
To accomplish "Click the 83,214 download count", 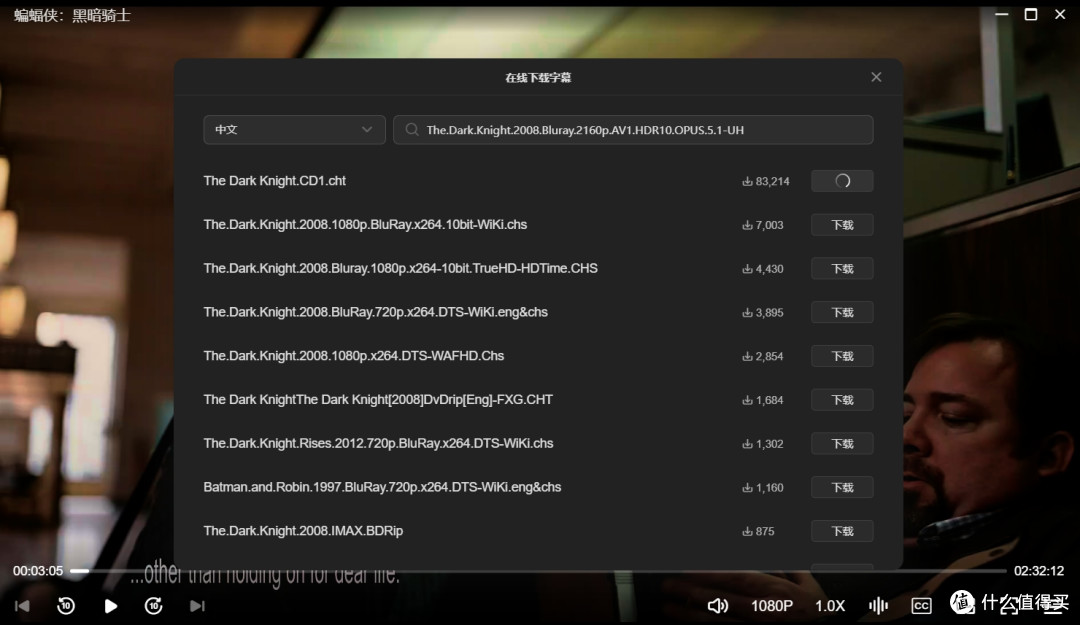I will coord(765,181).
